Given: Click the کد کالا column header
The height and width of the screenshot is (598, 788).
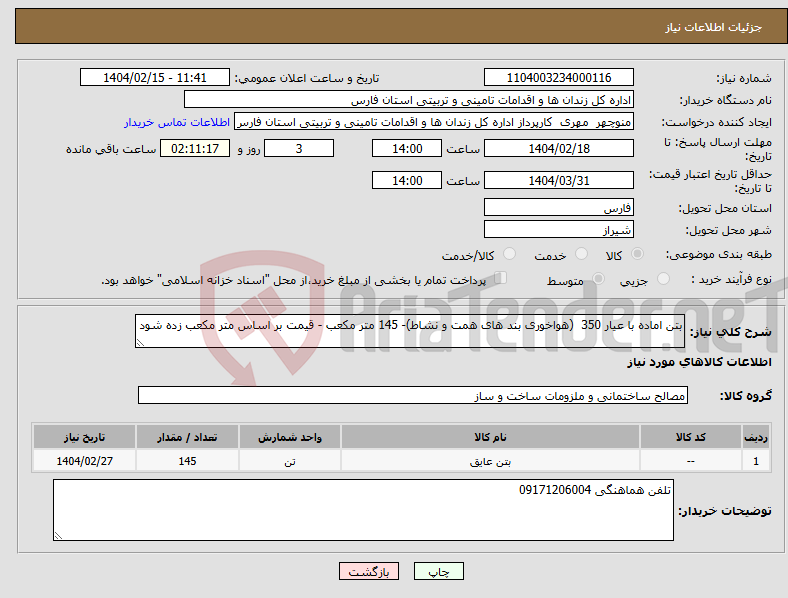Looking at the screenshot, I should [x=691, y=437].
